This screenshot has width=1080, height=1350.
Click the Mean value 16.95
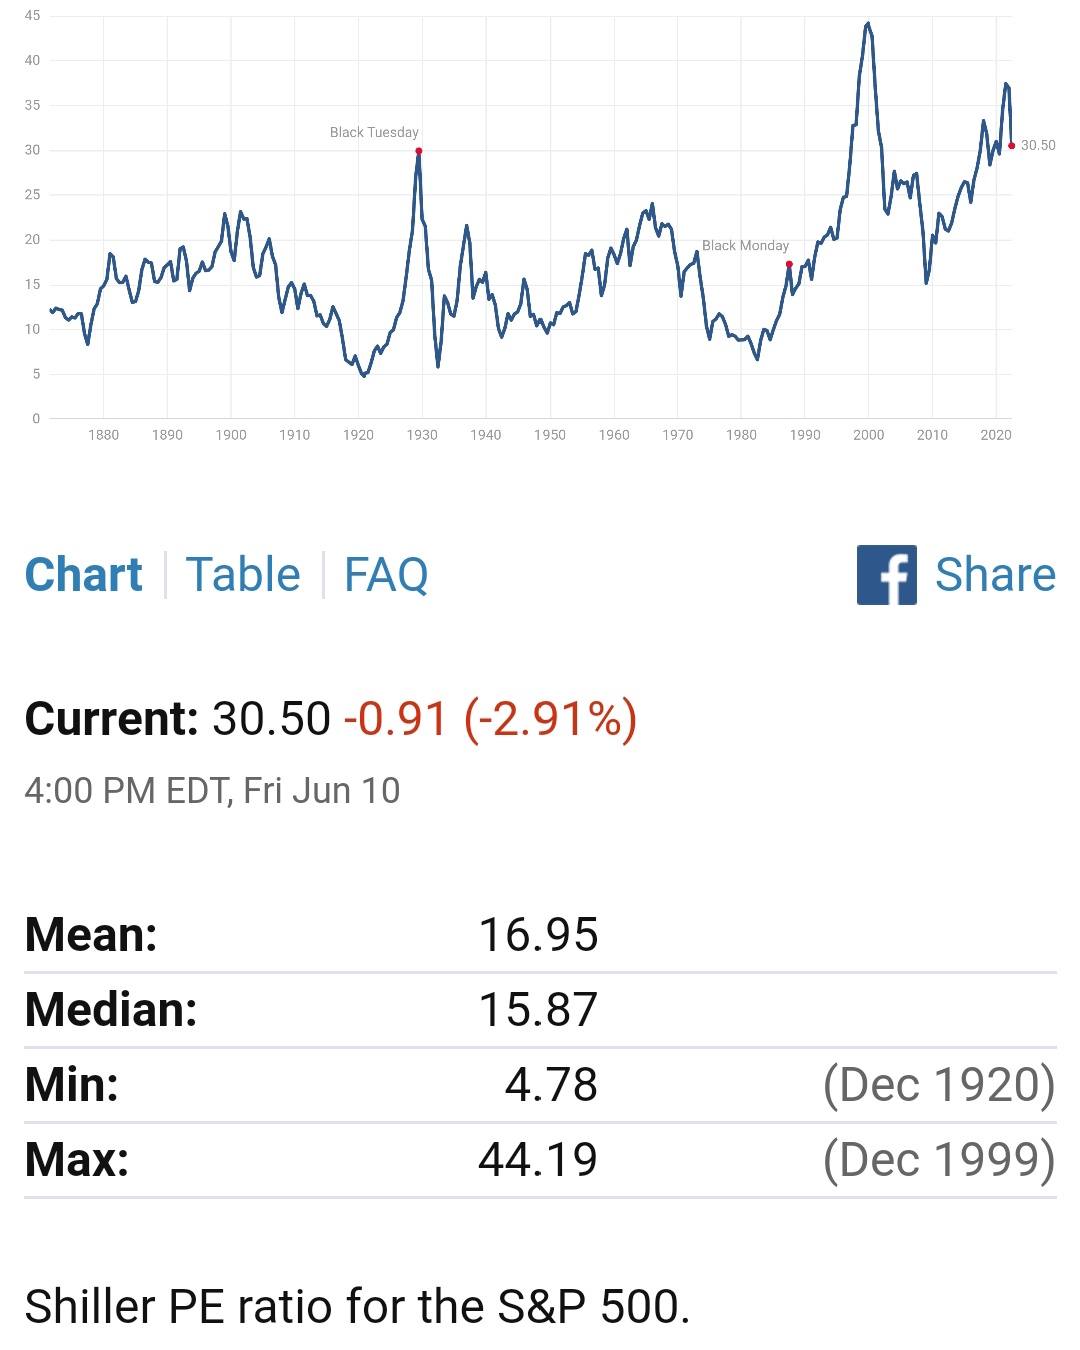(x=538, y=935)
